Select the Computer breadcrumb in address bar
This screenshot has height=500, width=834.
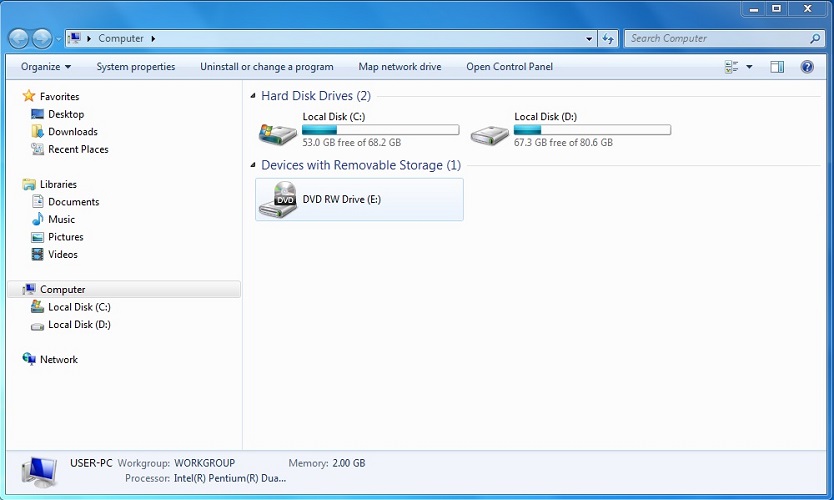[x=121, y=38]
